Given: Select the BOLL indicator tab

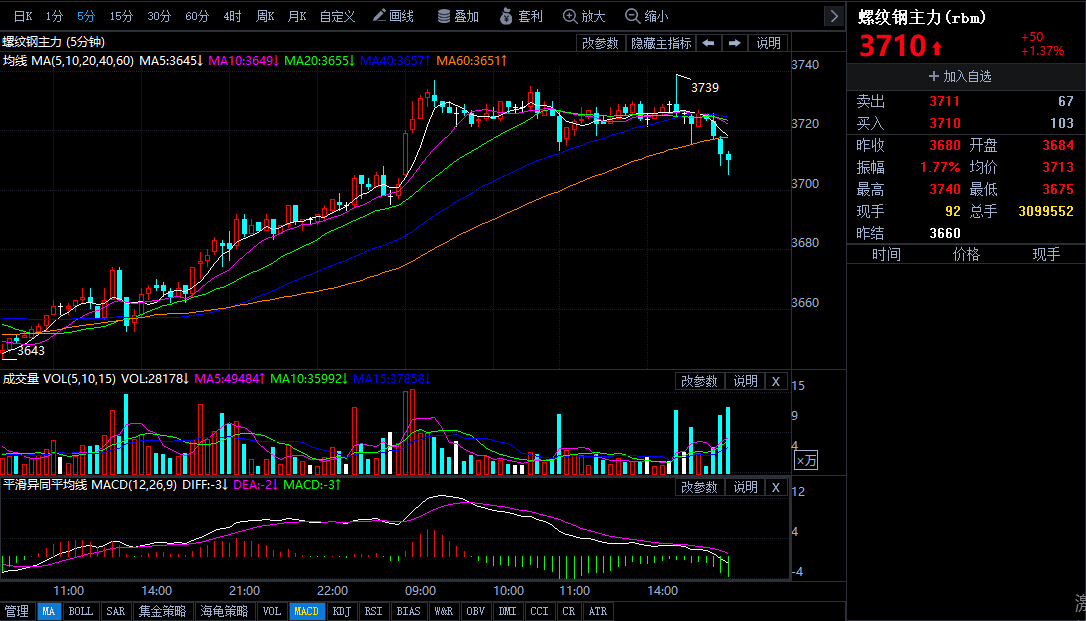Looking at the screenshot, I should pyautogui.click(x=80, y=611).
